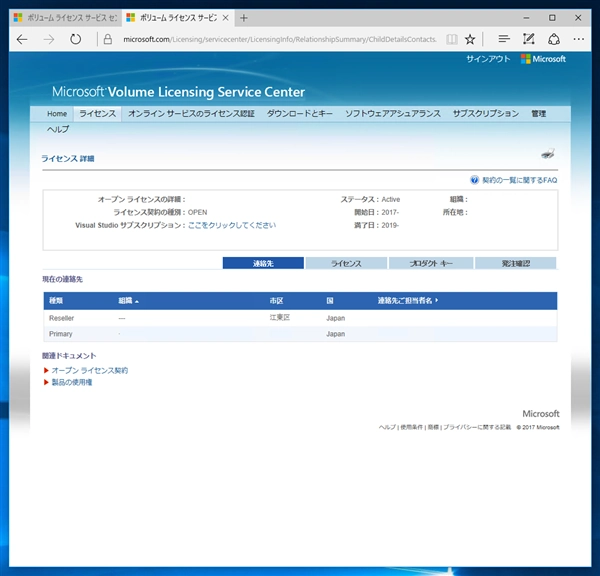
Task: Sort by 国 column header
Action: coord(330,301)
